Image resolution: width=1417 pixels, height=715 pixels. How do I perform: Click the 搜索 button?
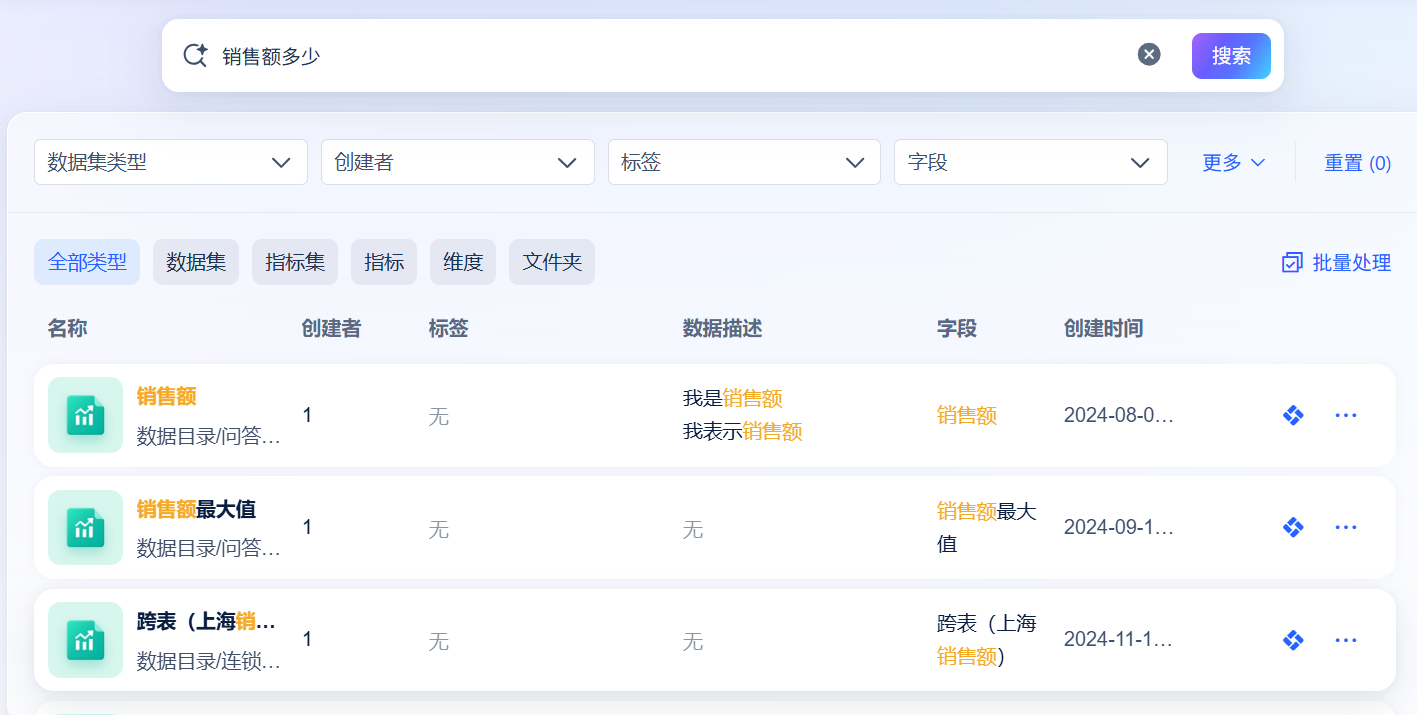point(1231,56)
